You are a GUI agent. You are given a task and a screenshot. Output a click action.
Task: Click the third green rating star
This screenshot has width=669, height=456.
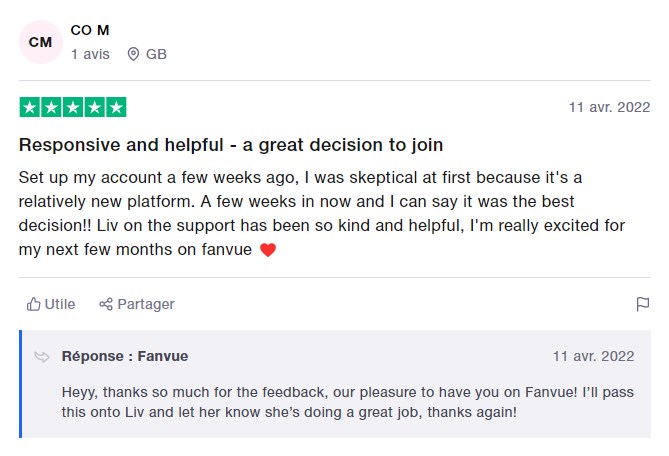coord(73,107)
